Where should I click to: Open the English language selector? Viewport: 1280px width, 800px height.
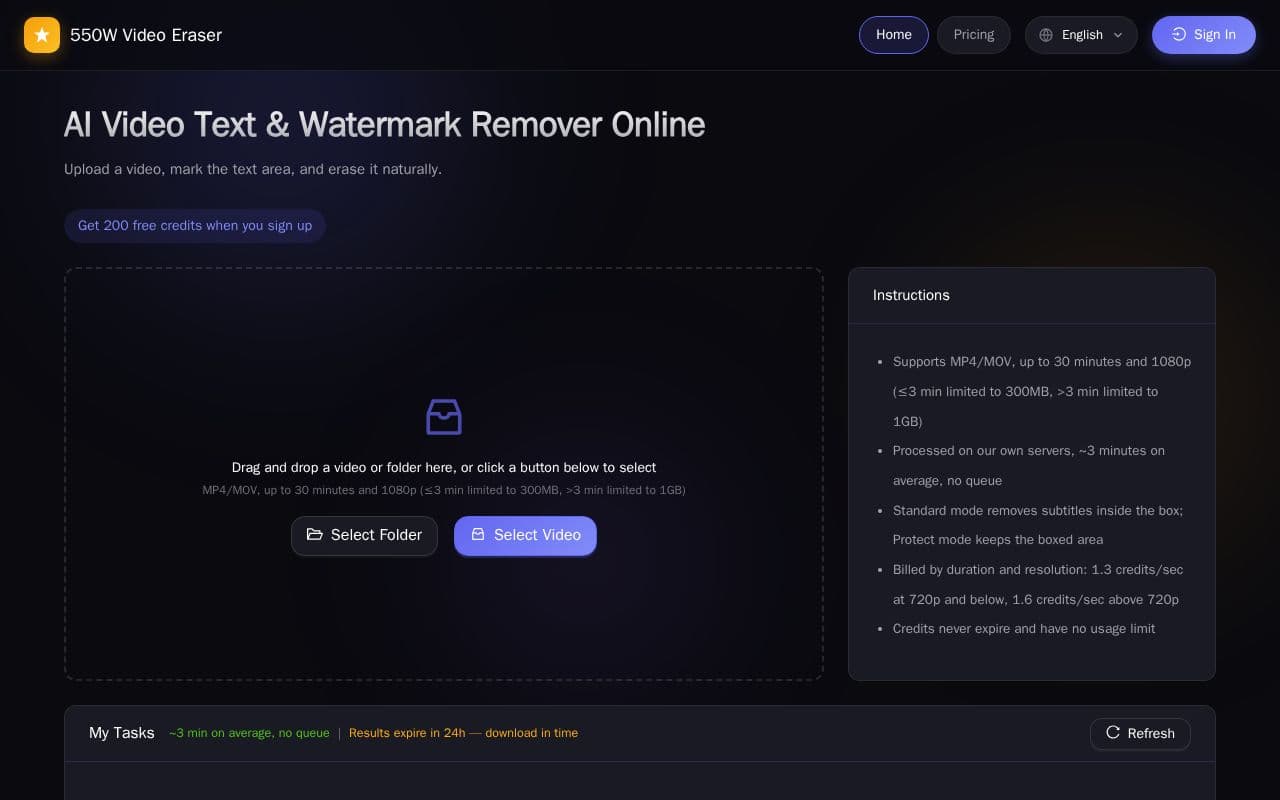point(1081,35)
